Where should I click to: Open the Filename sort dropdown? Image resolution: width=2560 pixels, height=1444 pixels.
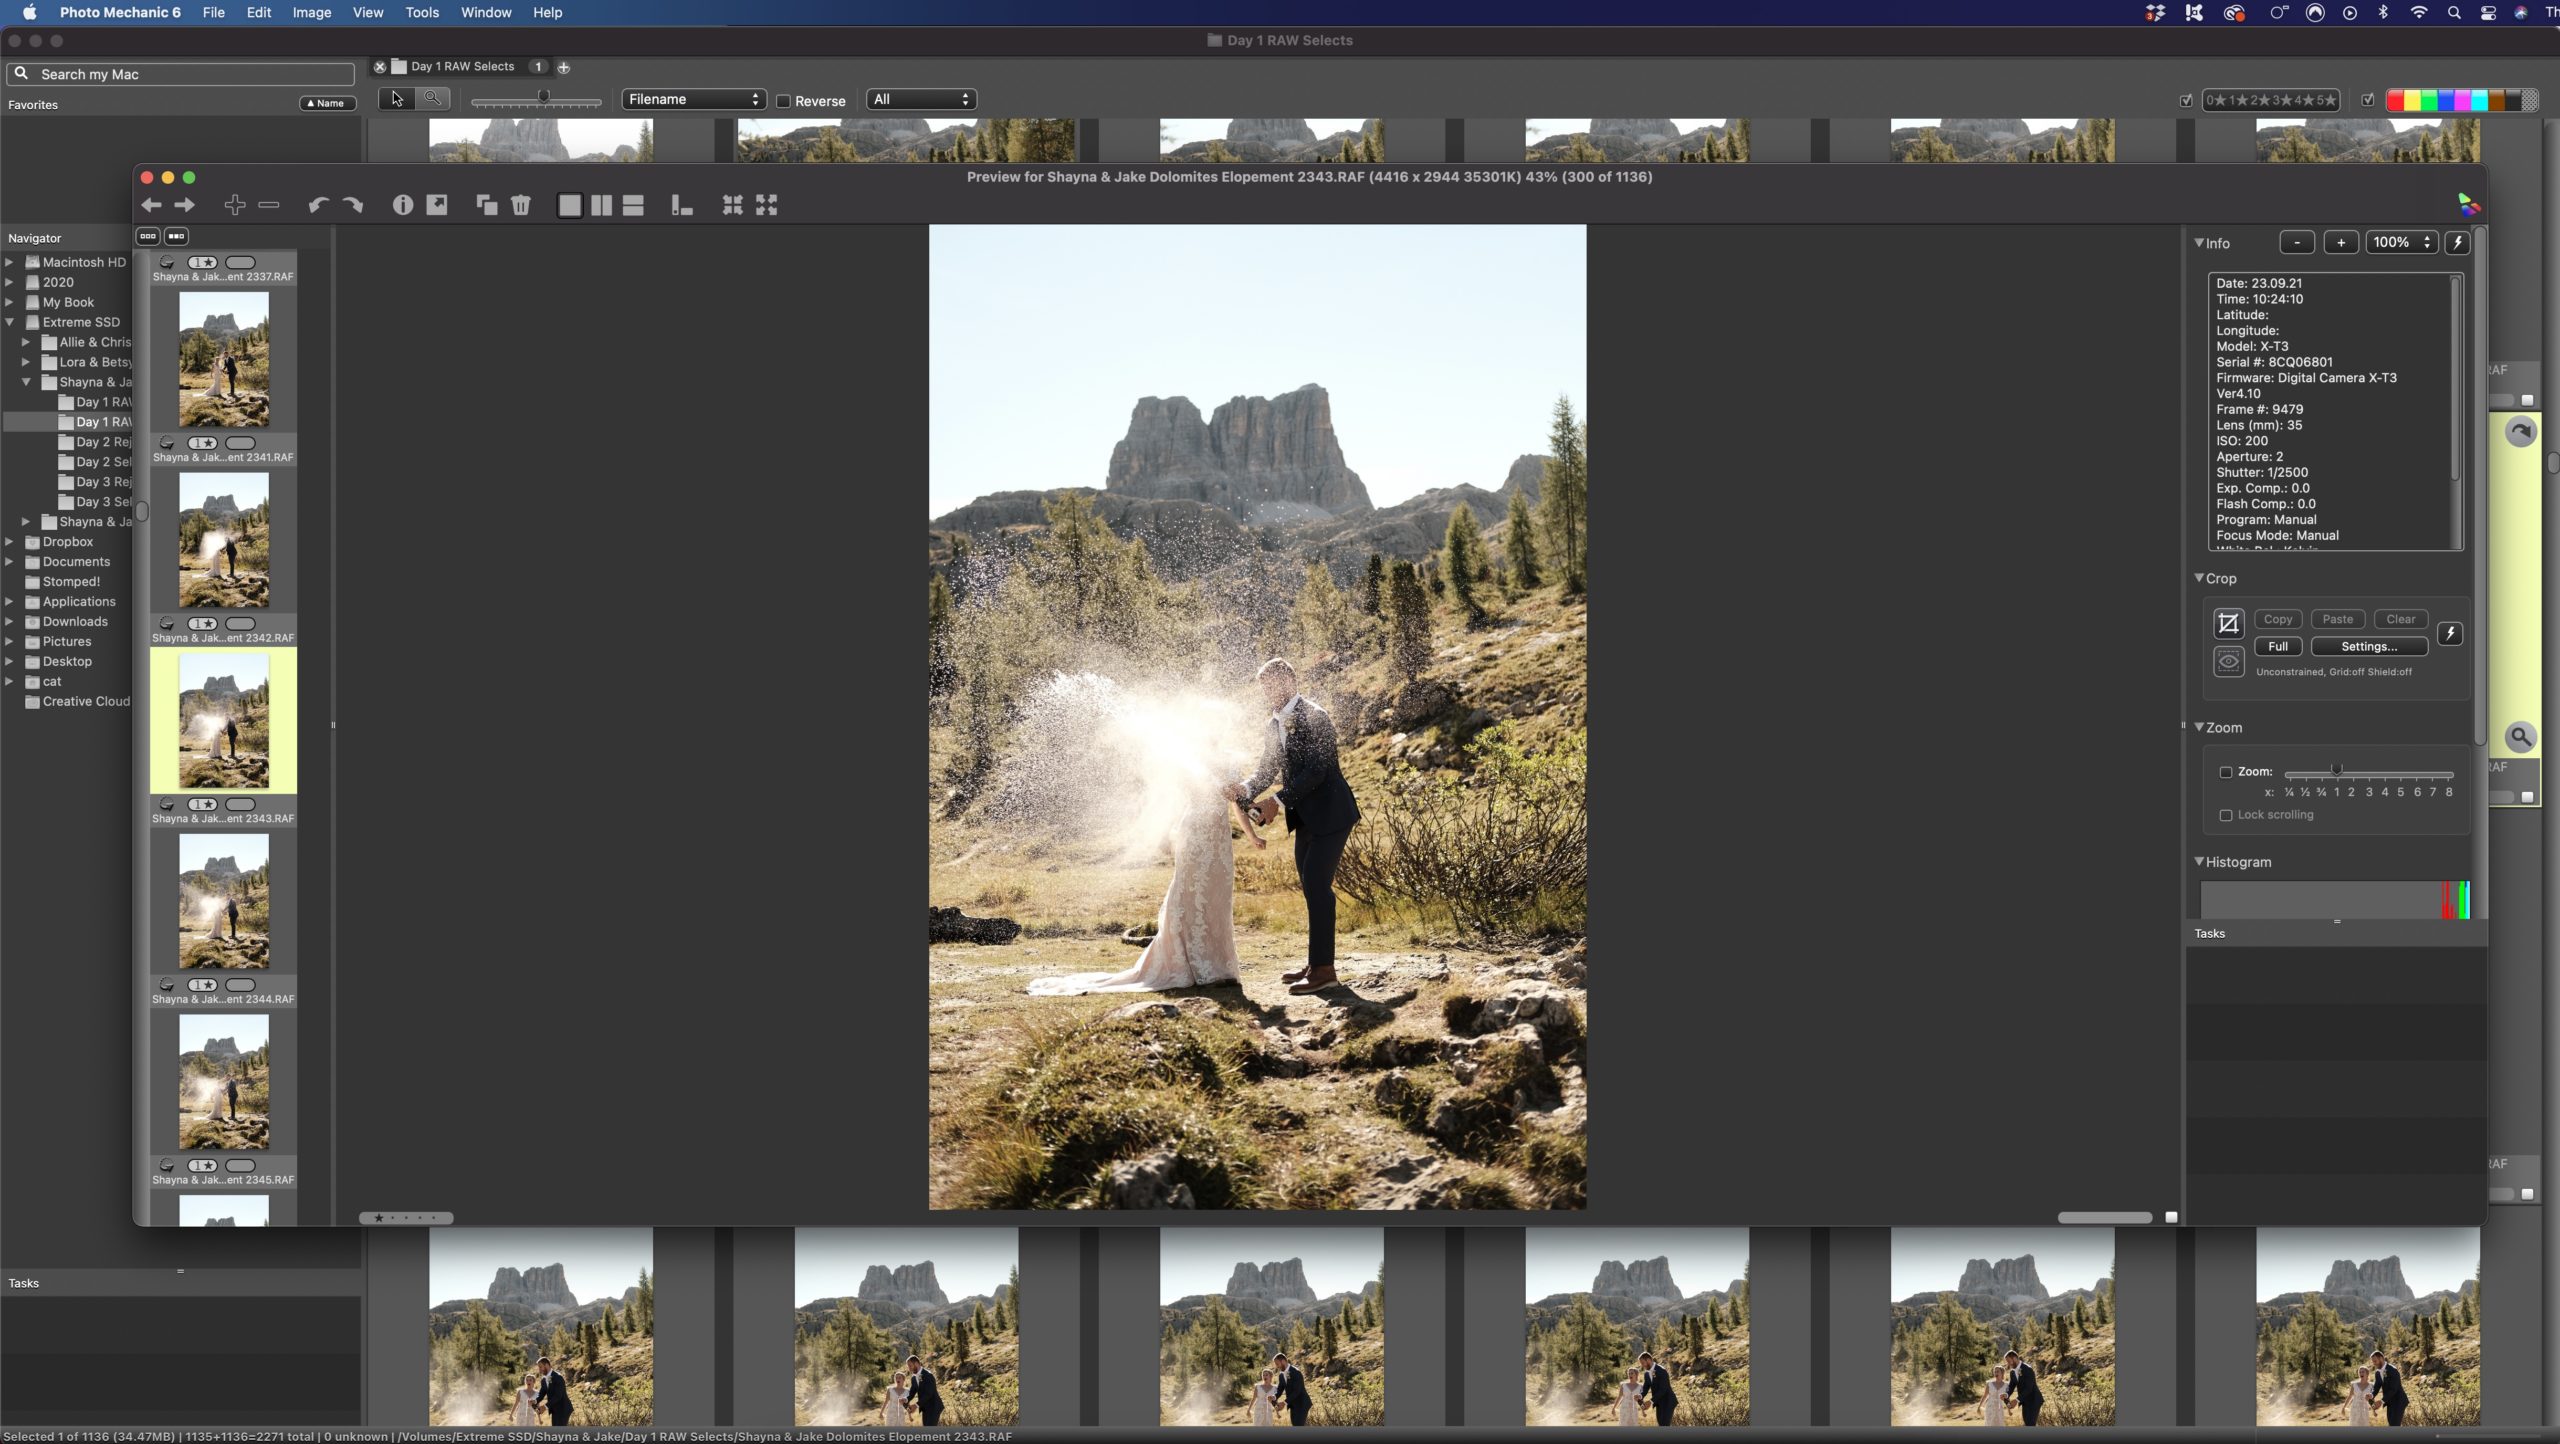click(694, 99)
